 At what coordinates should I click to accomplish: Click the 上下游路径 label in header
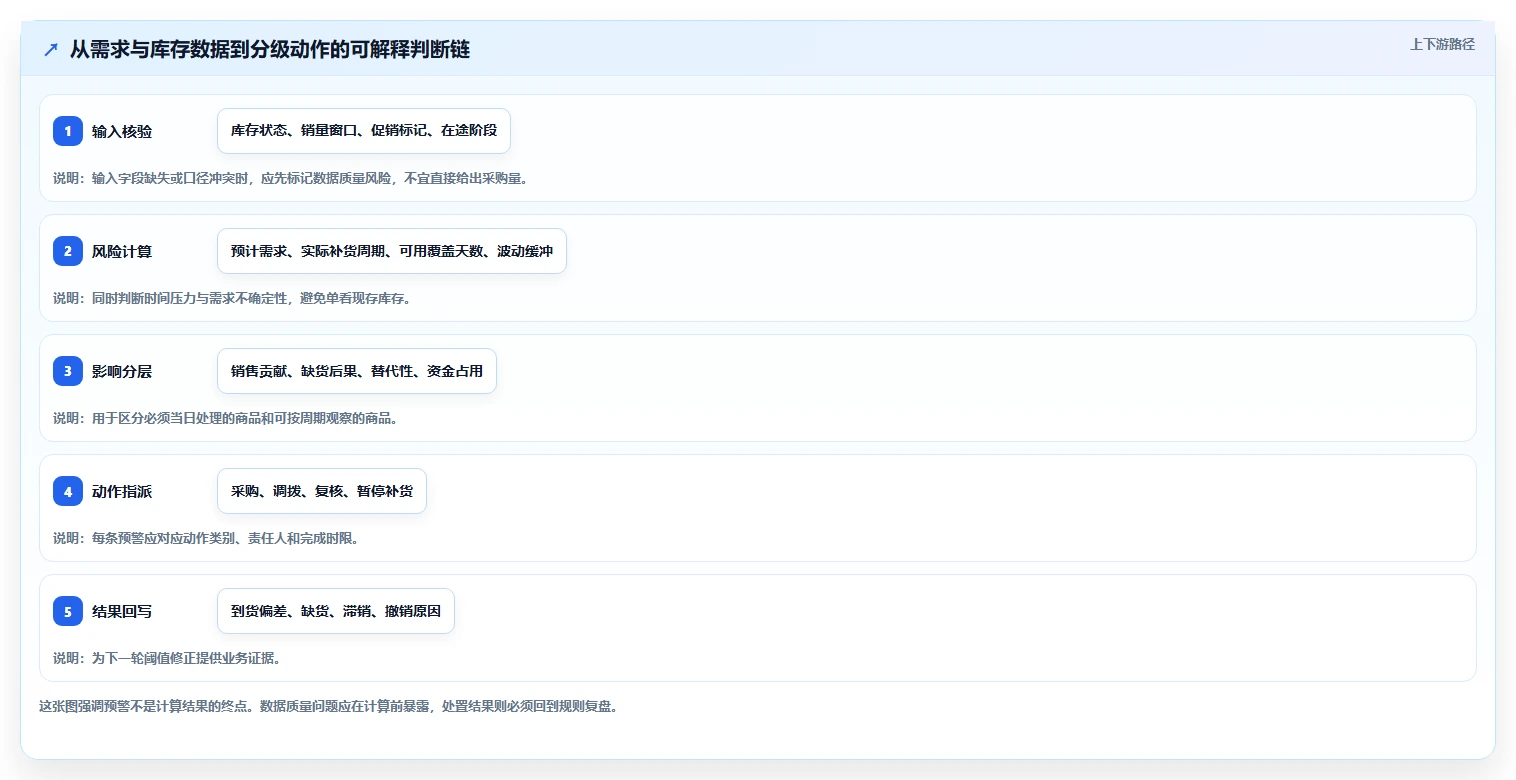(1442, 44)
